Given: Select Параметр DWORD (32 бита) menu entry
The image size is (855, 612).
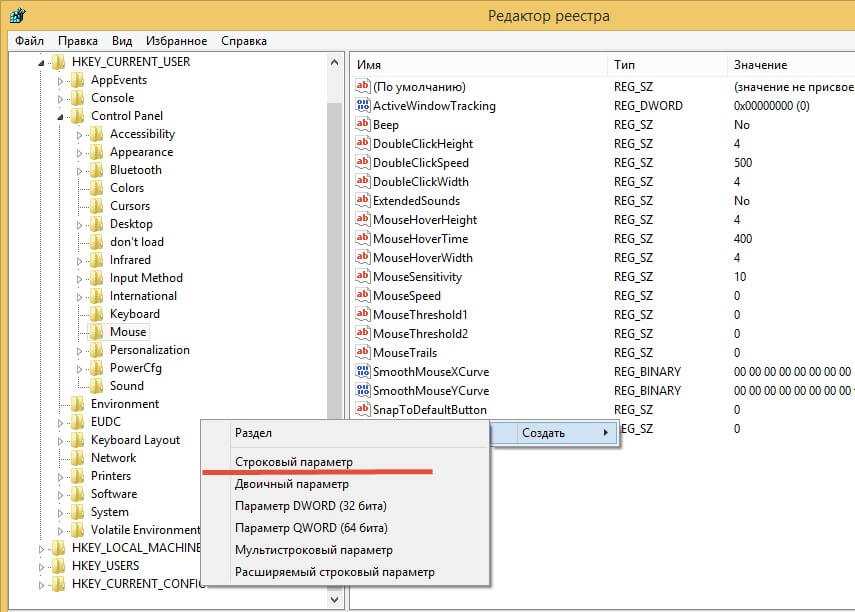Looking at the screenshot, I should [x=310, y=505].
